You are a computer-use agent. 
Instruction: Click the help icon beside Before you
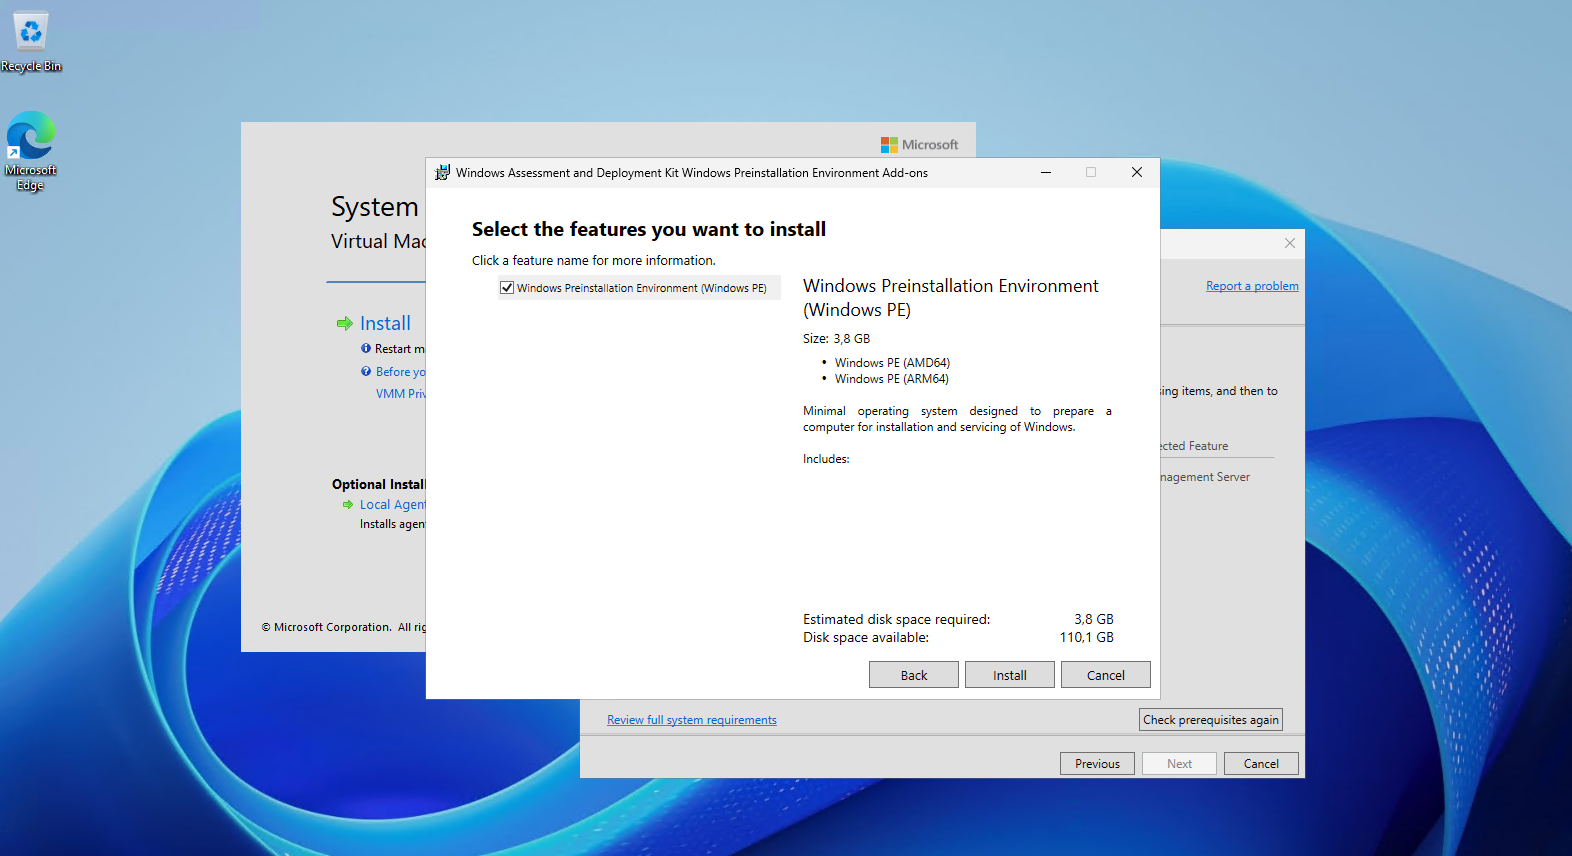coord(366,372)
